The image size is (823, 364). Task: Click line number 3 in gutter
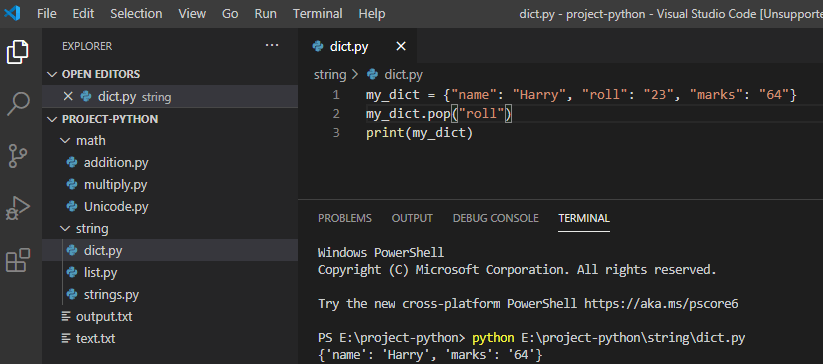point(336,133)
